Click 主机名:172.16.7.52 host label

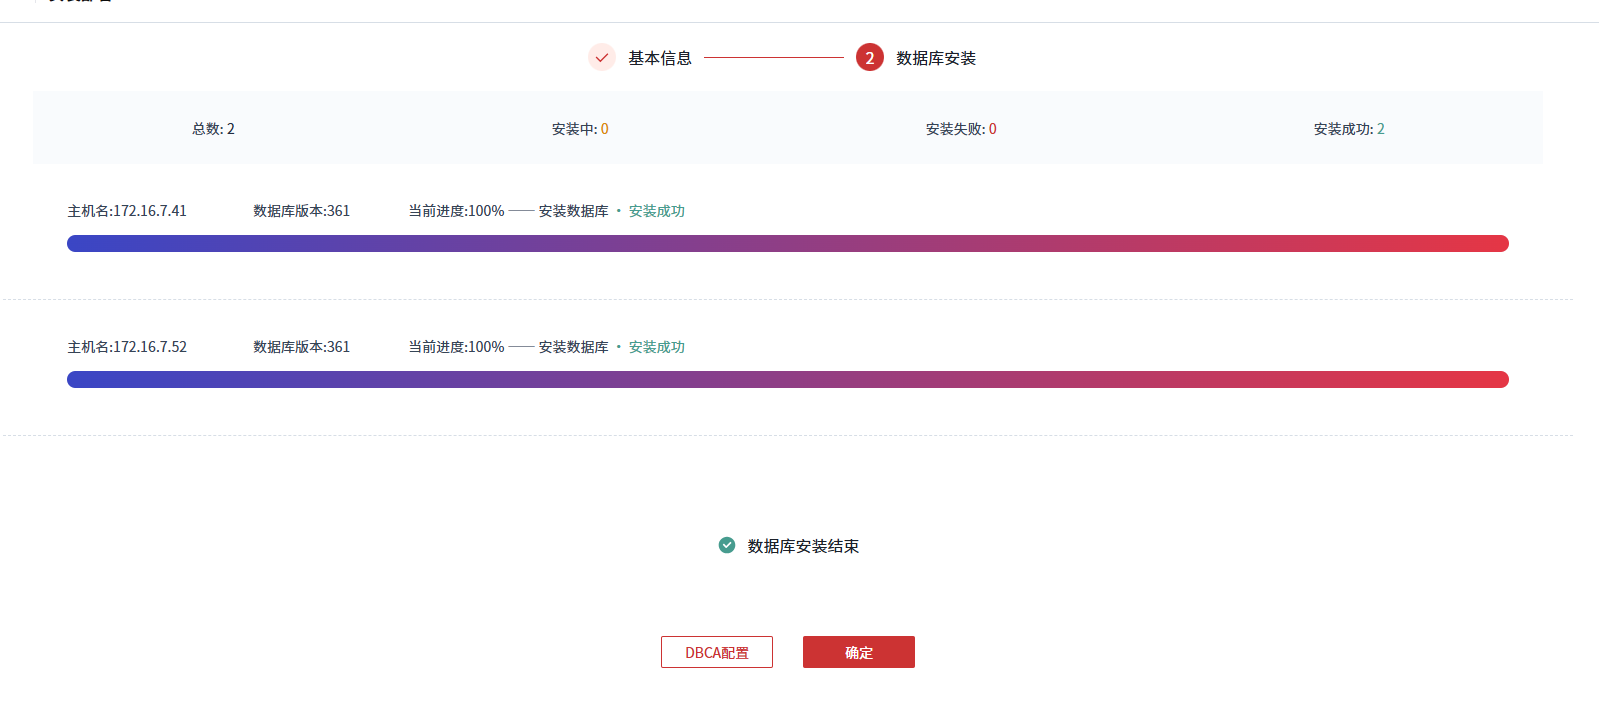[x=127, y=347]
